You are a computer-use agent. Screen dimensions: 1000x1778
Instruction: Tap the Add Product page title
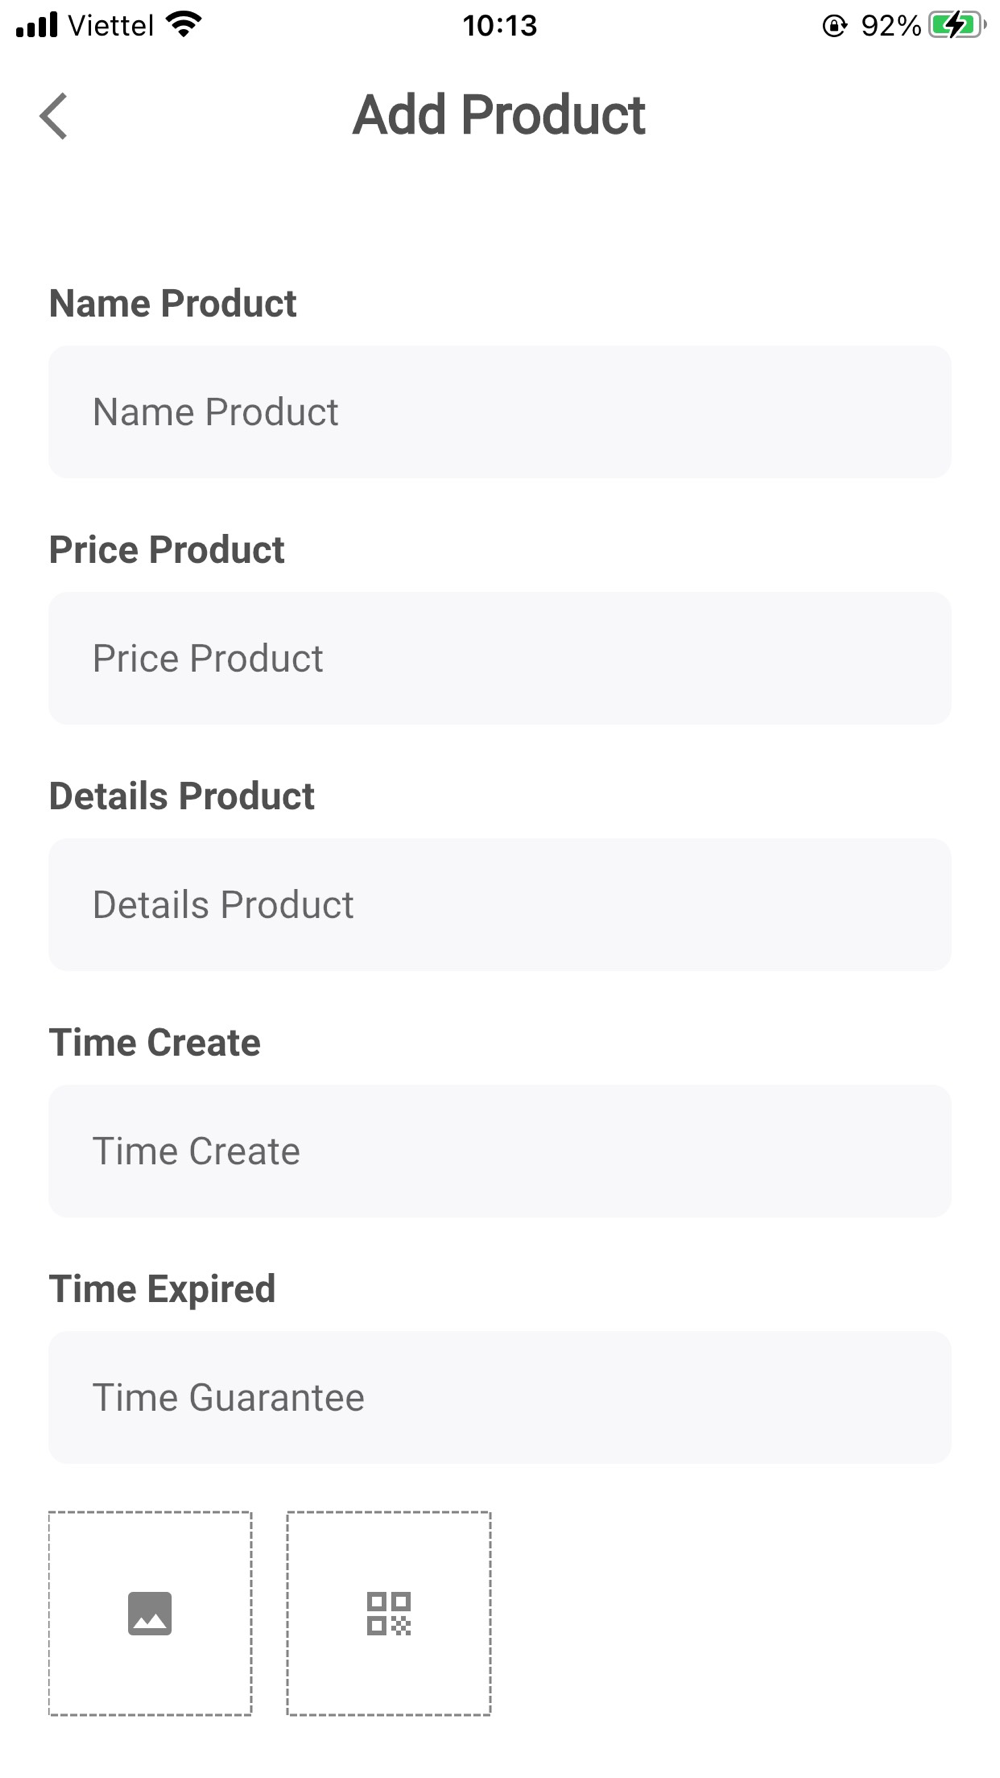(x=499, y=115)
